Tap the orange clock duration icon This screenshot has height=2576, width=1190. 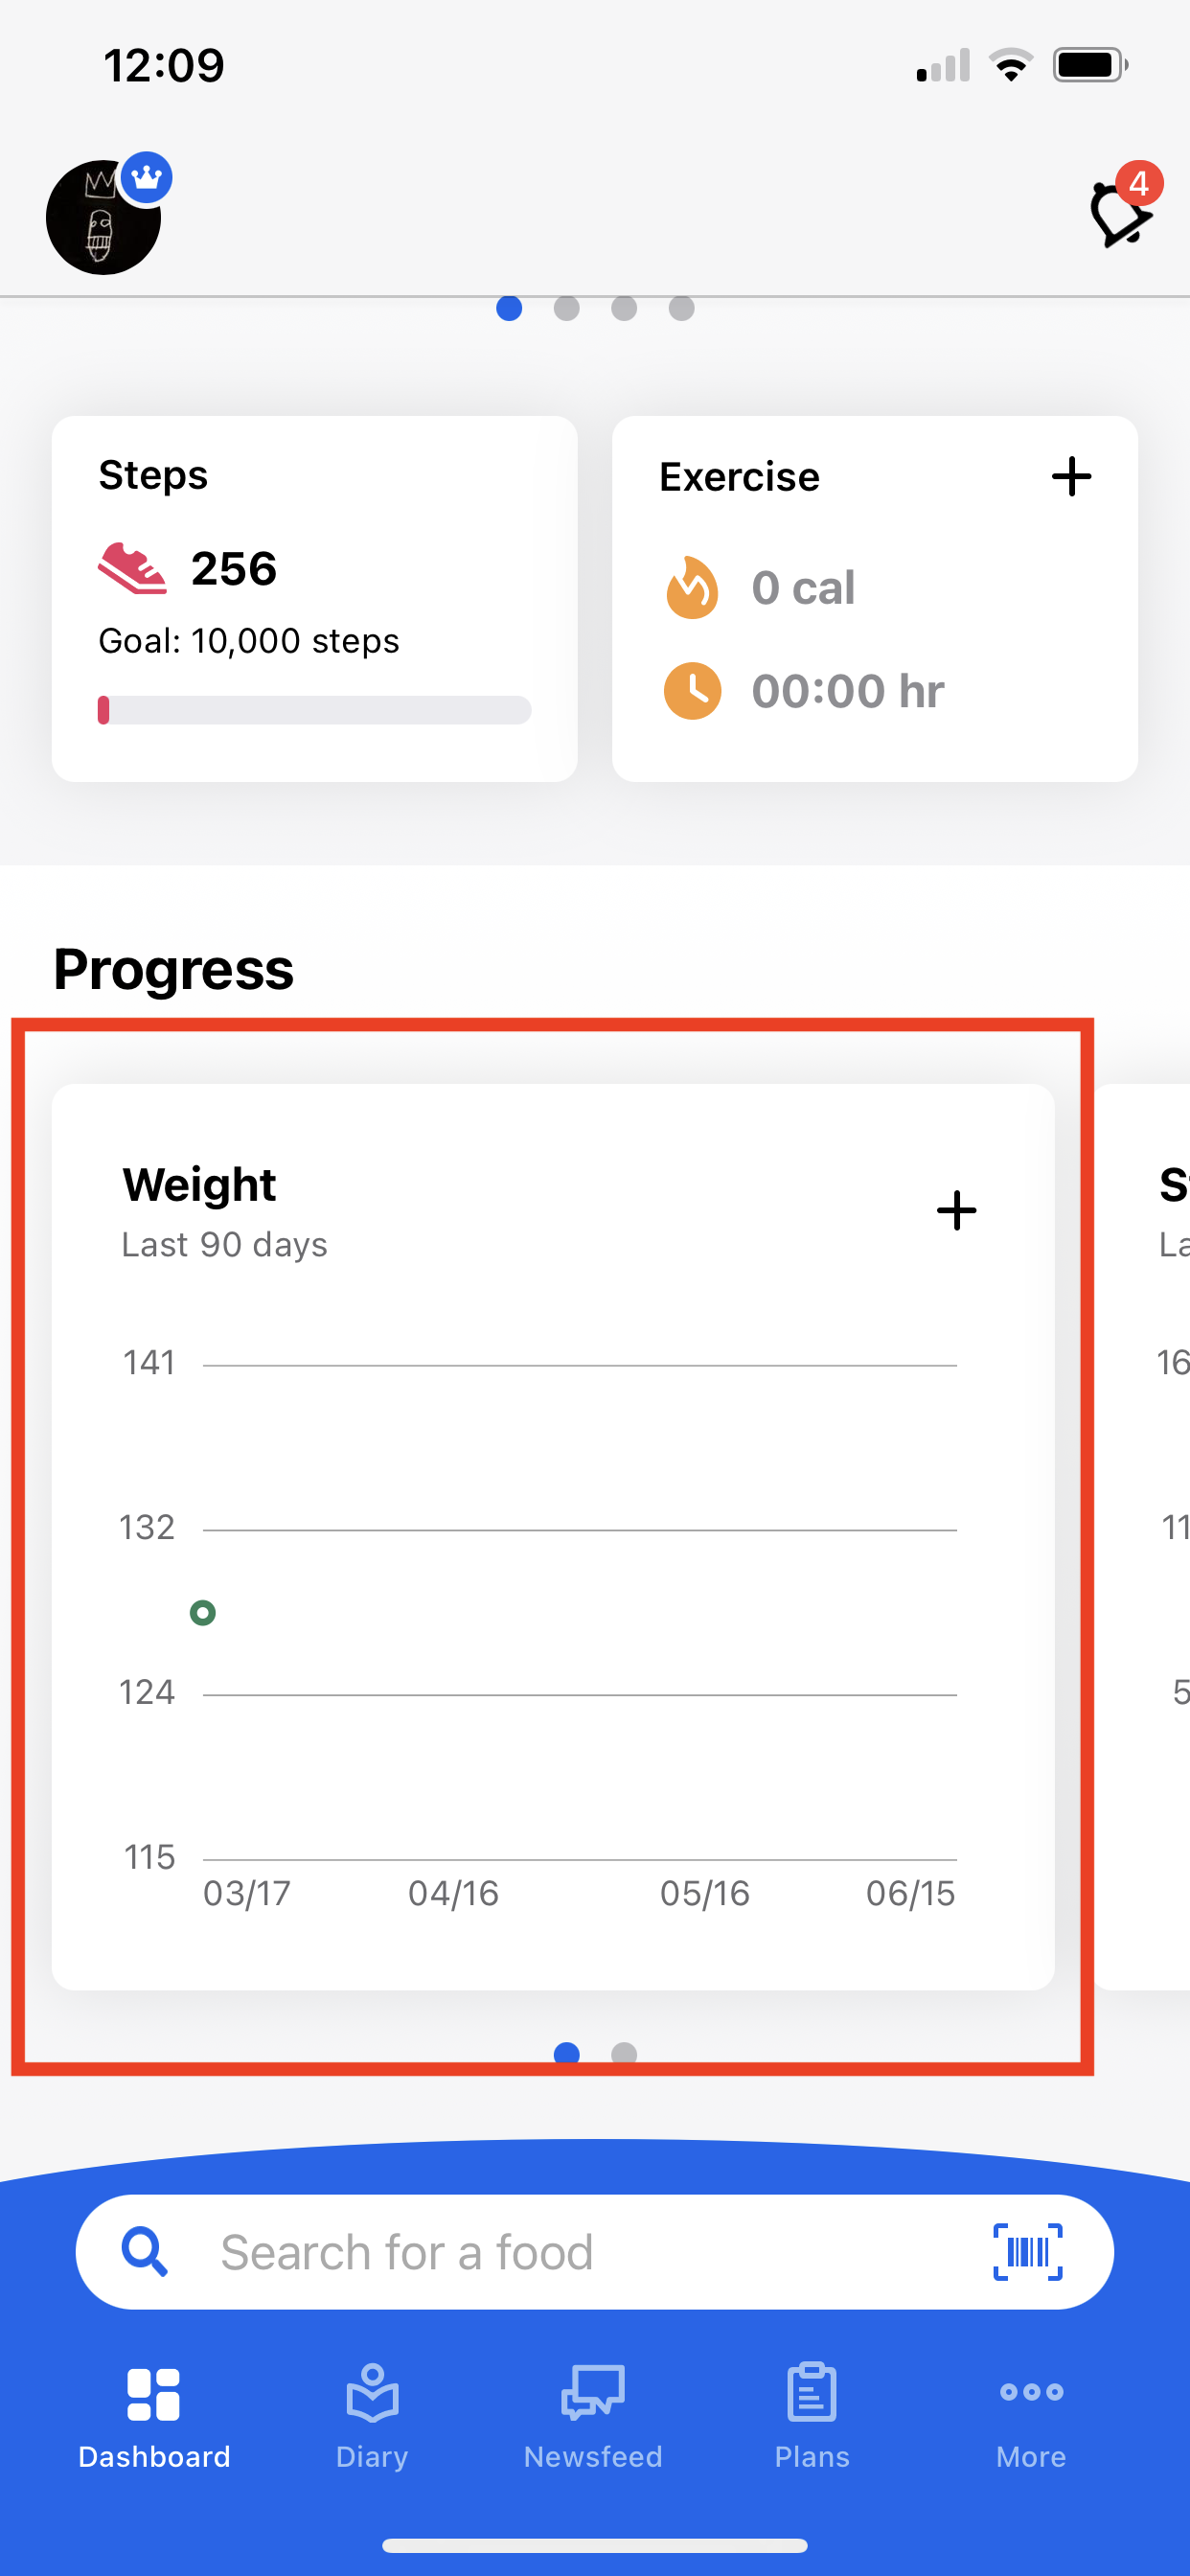pyautogui.click(x=692, y=691)
